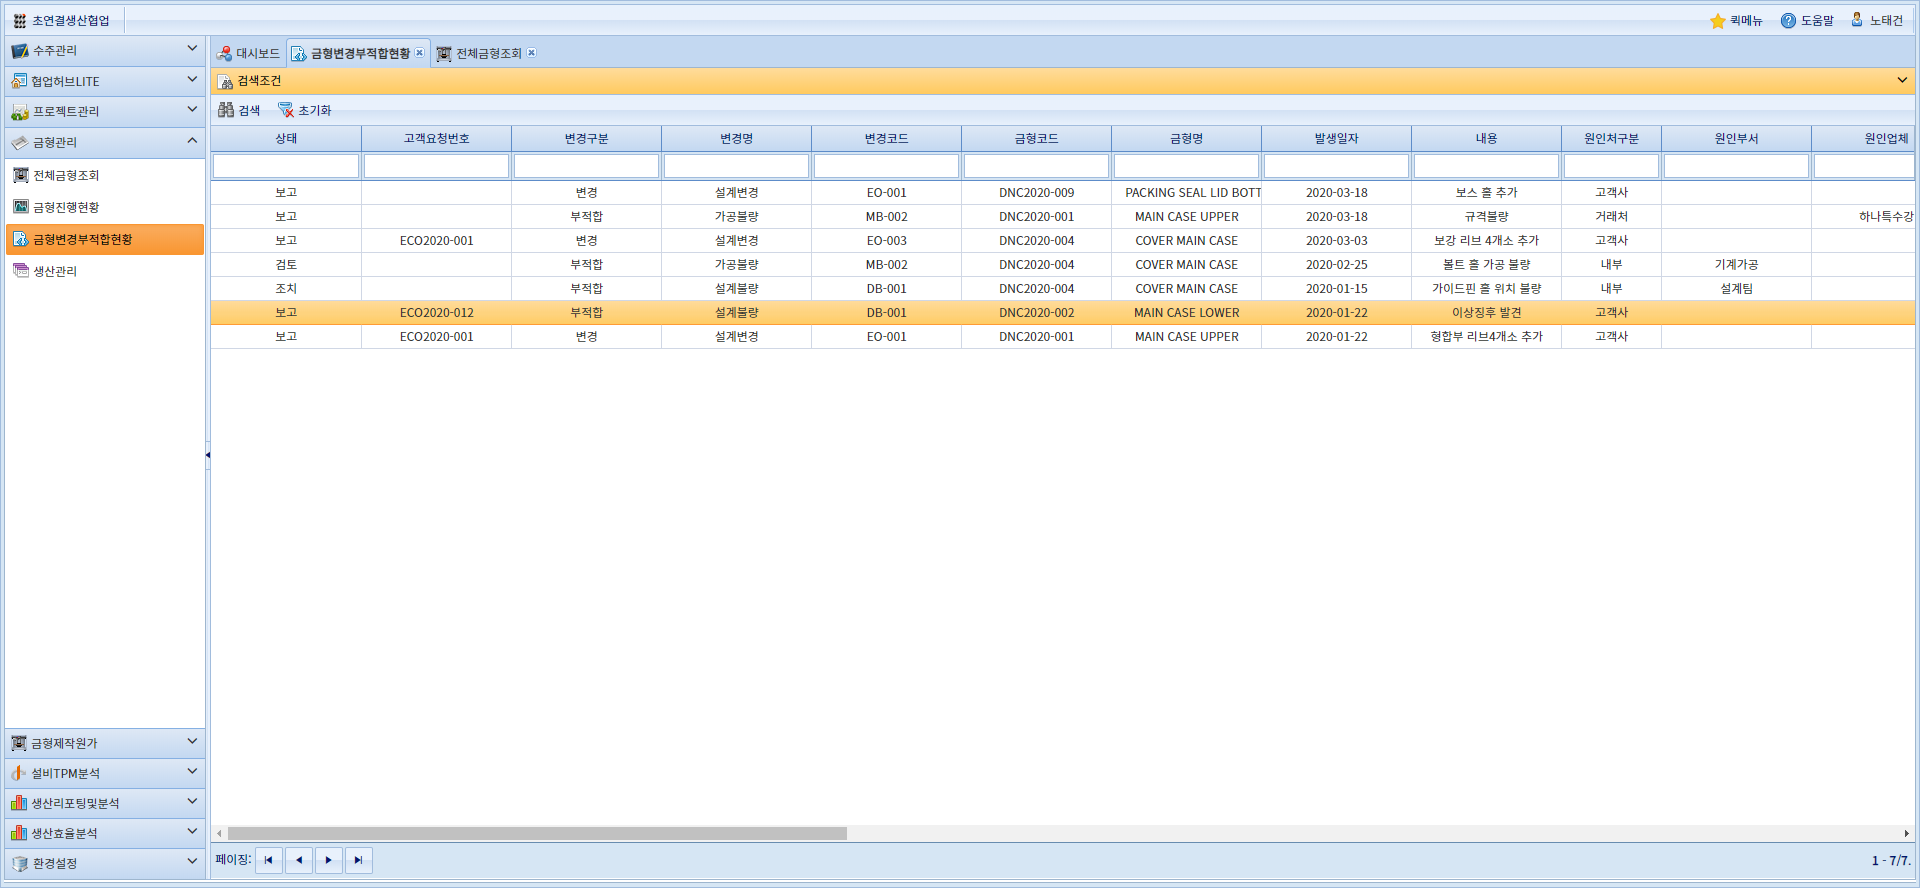Expand the 수주관리 menu chevron
1920x888 pixels.
(192, 49)
